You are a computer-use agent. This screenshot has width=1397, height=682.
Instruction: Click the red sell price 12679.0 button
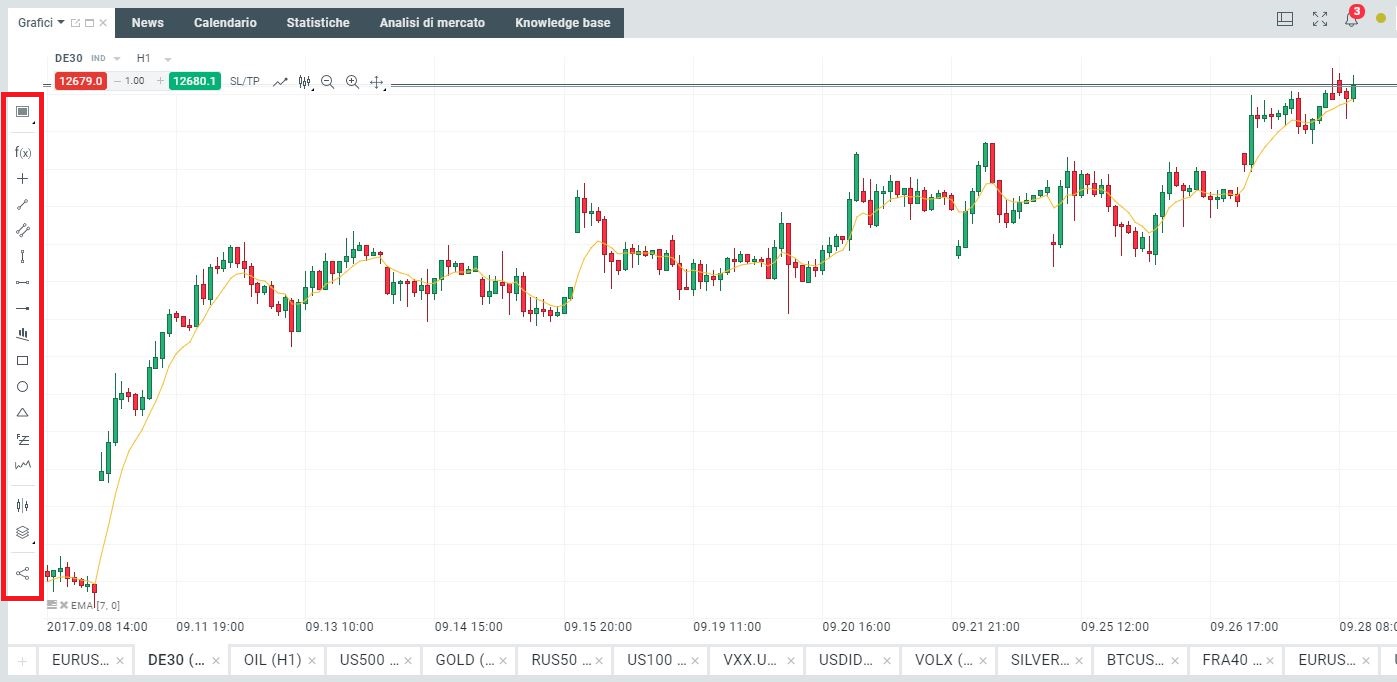[x=81, y=81]
